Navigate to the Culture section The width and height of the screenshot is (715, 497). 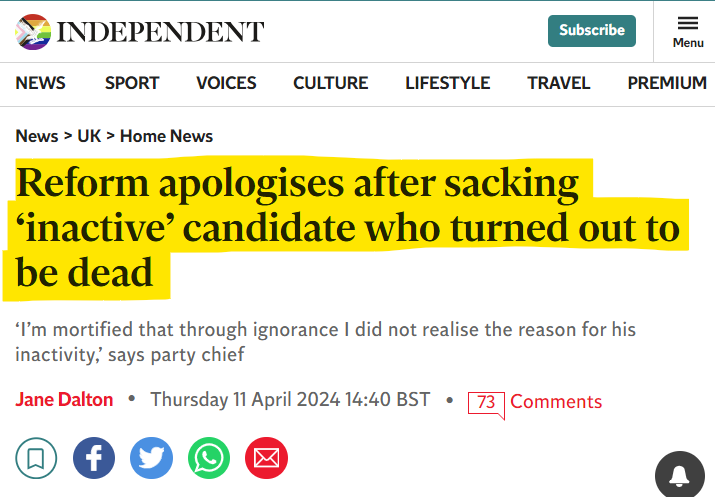330,83
